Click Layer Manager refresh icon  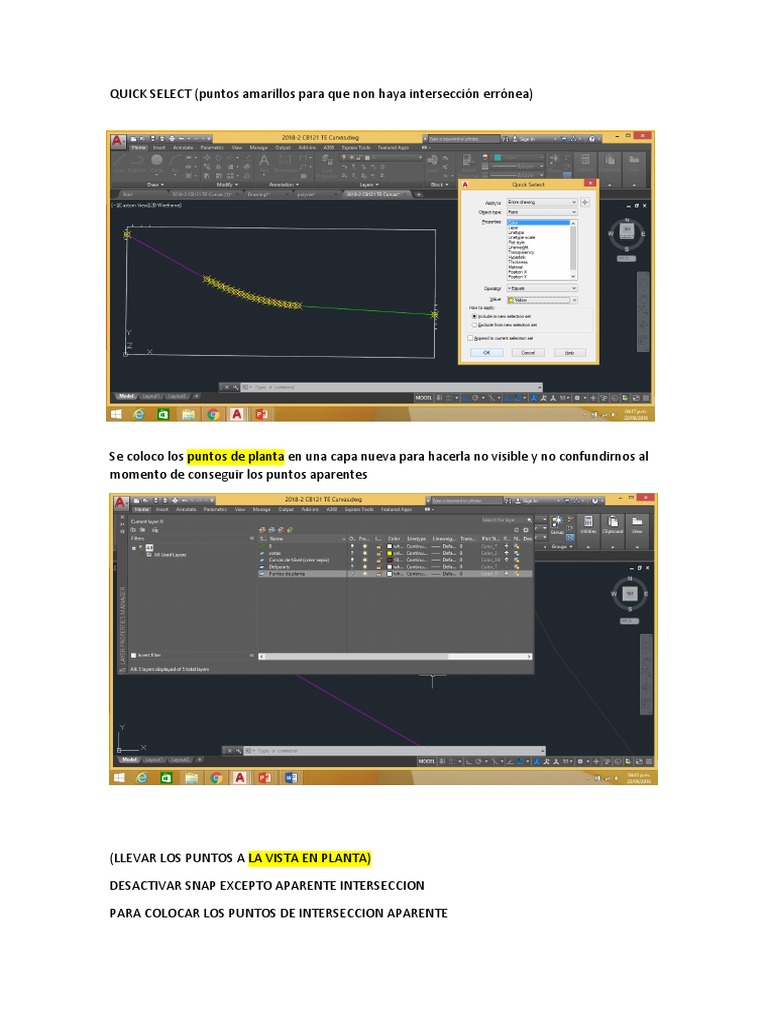[516, 530]
